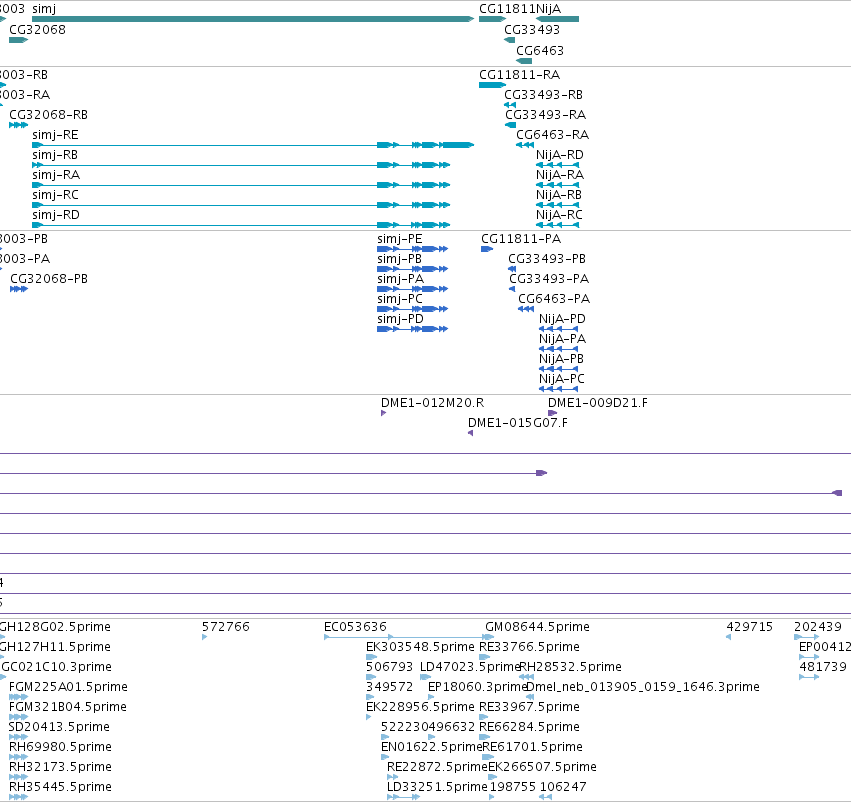Select the CG6463-RA transcript
The height and width of the screenshot is (802, 851).
tap(525, 145)
